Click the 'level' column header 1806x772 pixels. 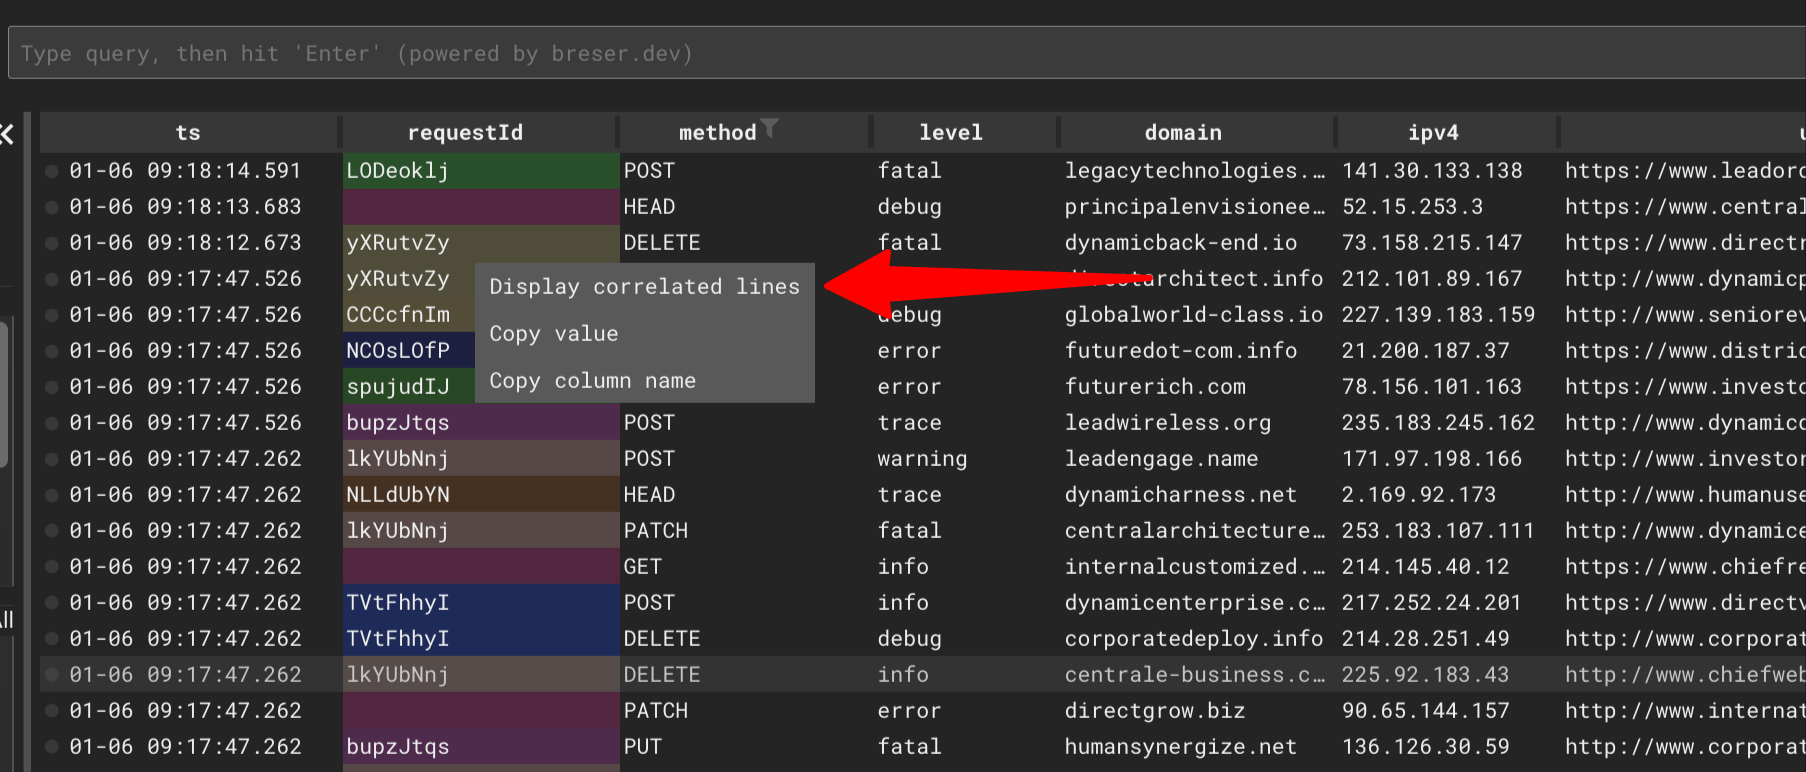[x=950, y=133]
